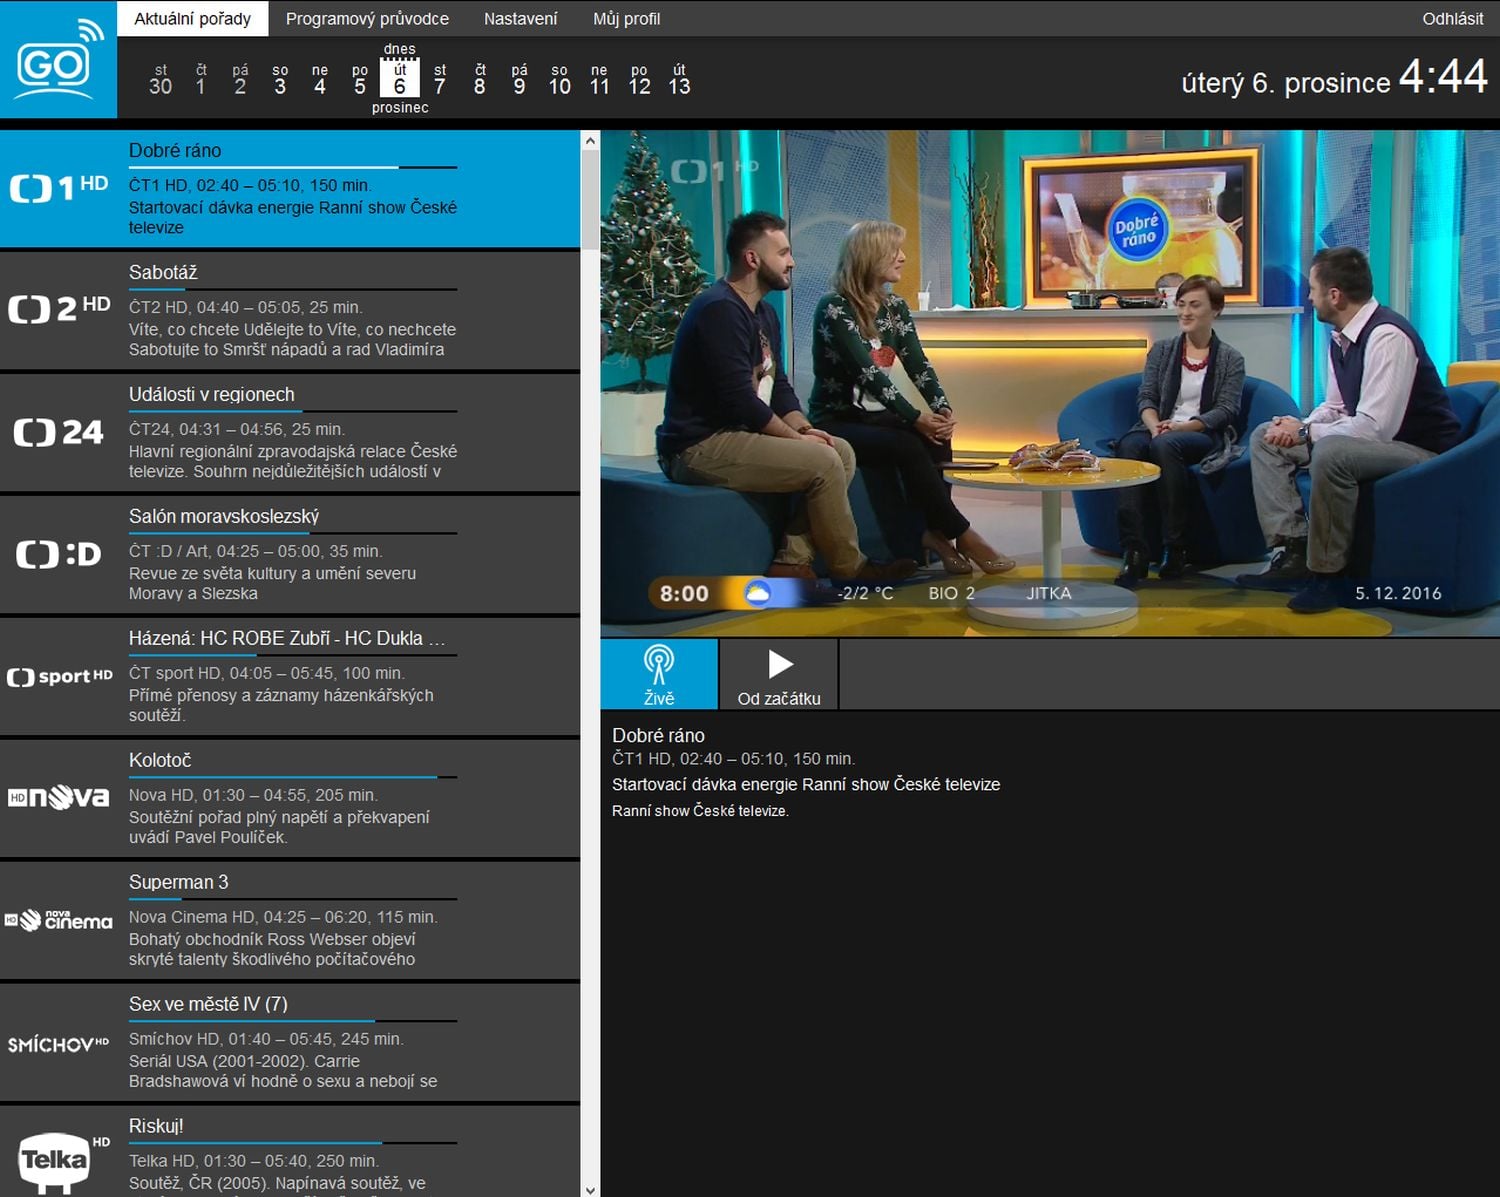Choose the ČT24 channel logo
The width and height of the screenshot is (1500, 1197).
59,432
